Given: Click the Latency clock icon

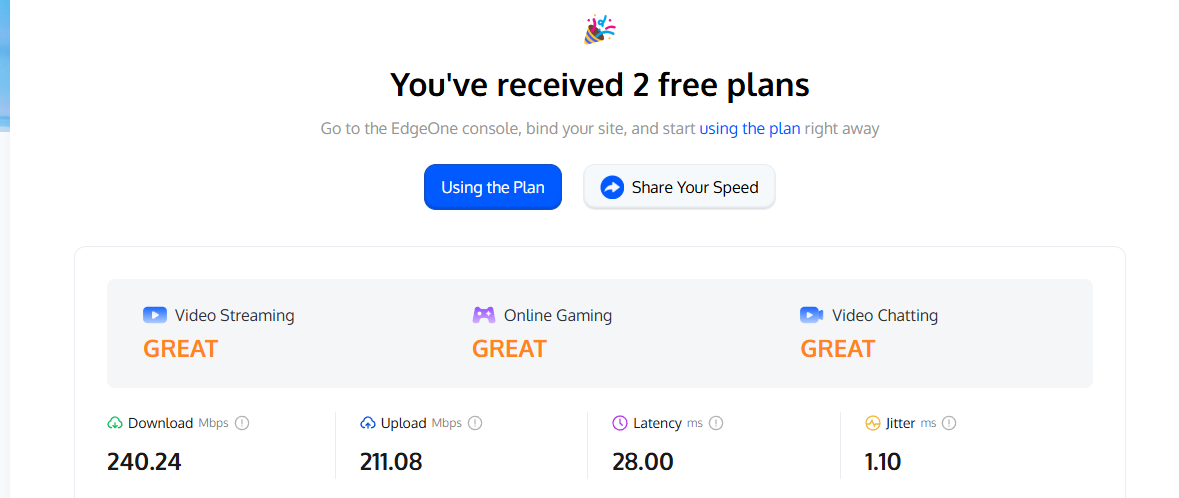Looking at the screenshot, I should pyautogui.click(x=620, y=423).
